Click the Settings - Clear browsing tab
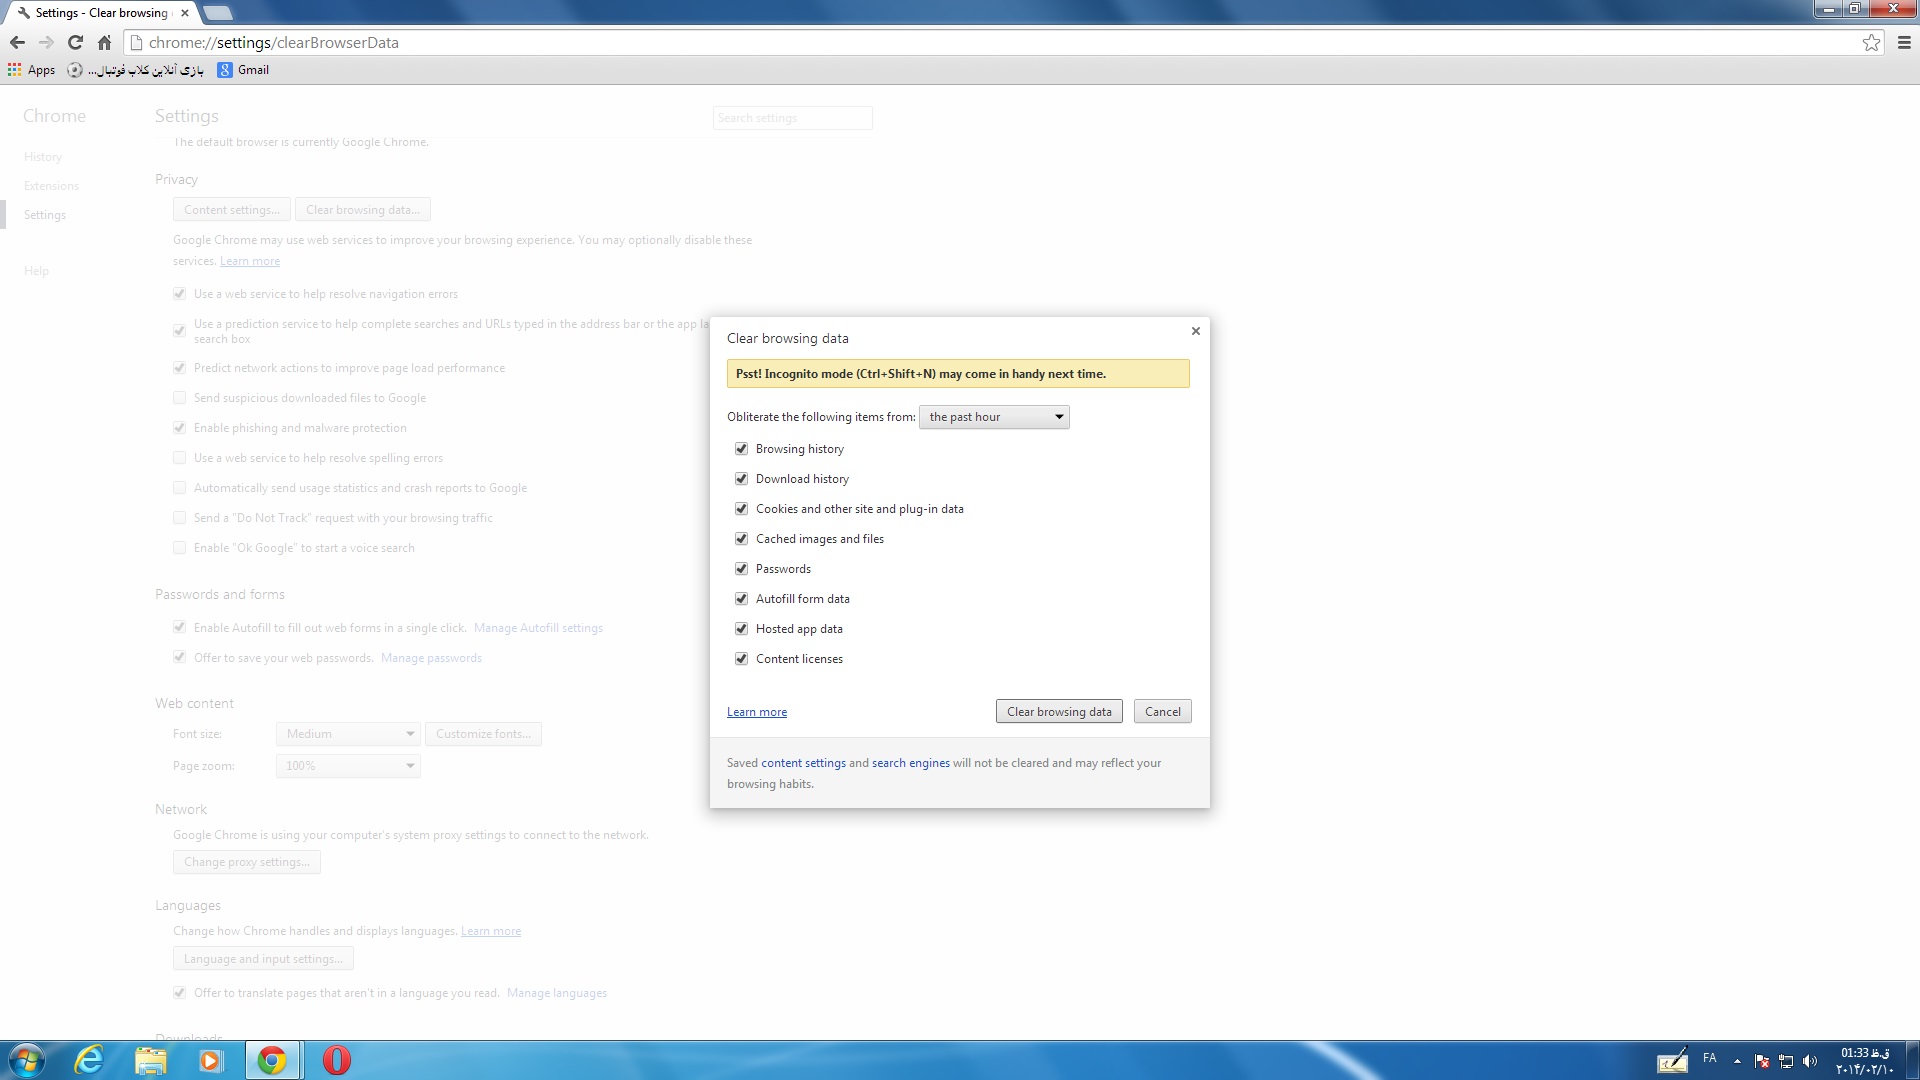The image size is (1920, 1080). coord(100,13)
